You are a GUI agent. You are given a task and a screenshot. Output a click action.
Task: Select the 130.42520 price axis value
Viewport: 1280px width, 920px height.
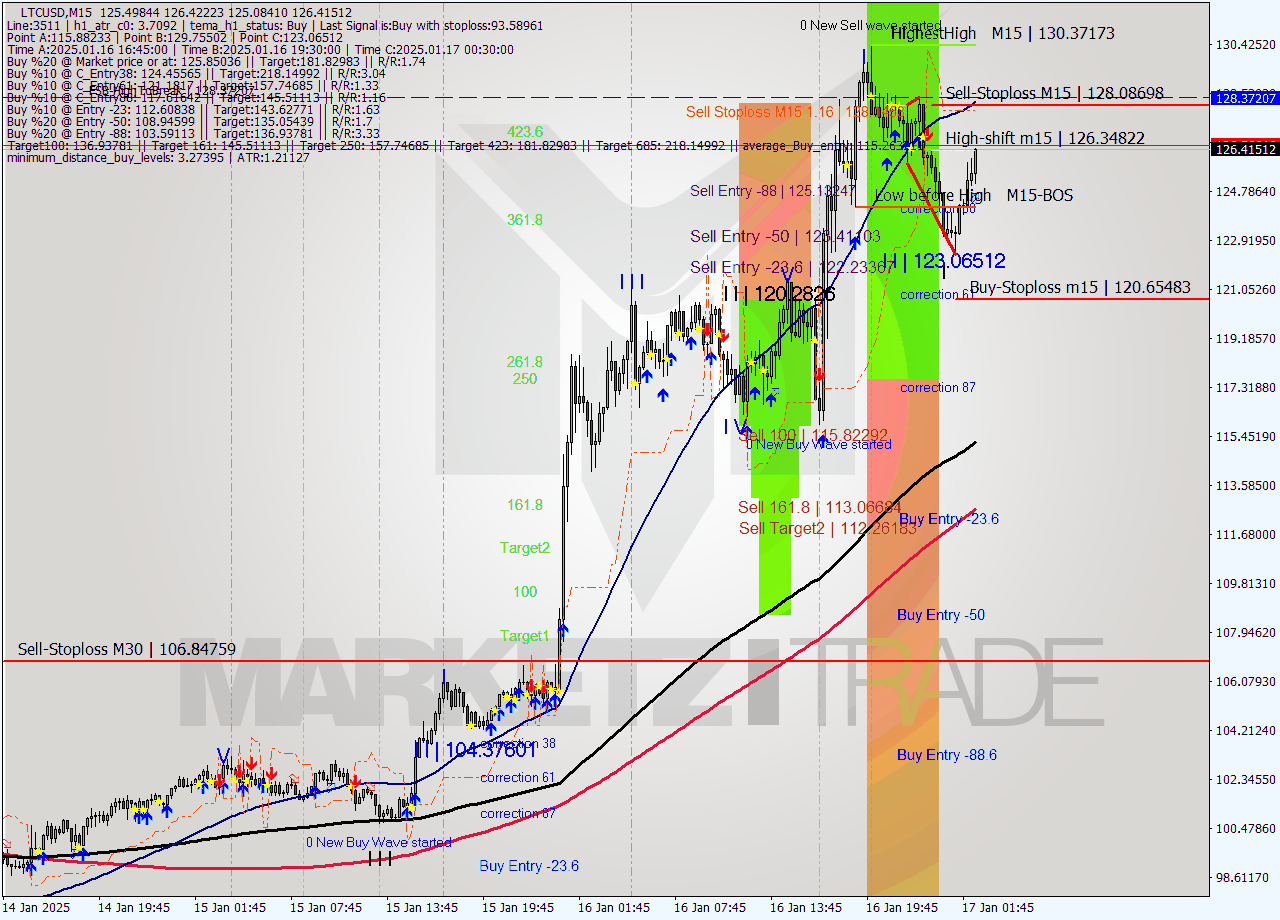click(1245, 45)
